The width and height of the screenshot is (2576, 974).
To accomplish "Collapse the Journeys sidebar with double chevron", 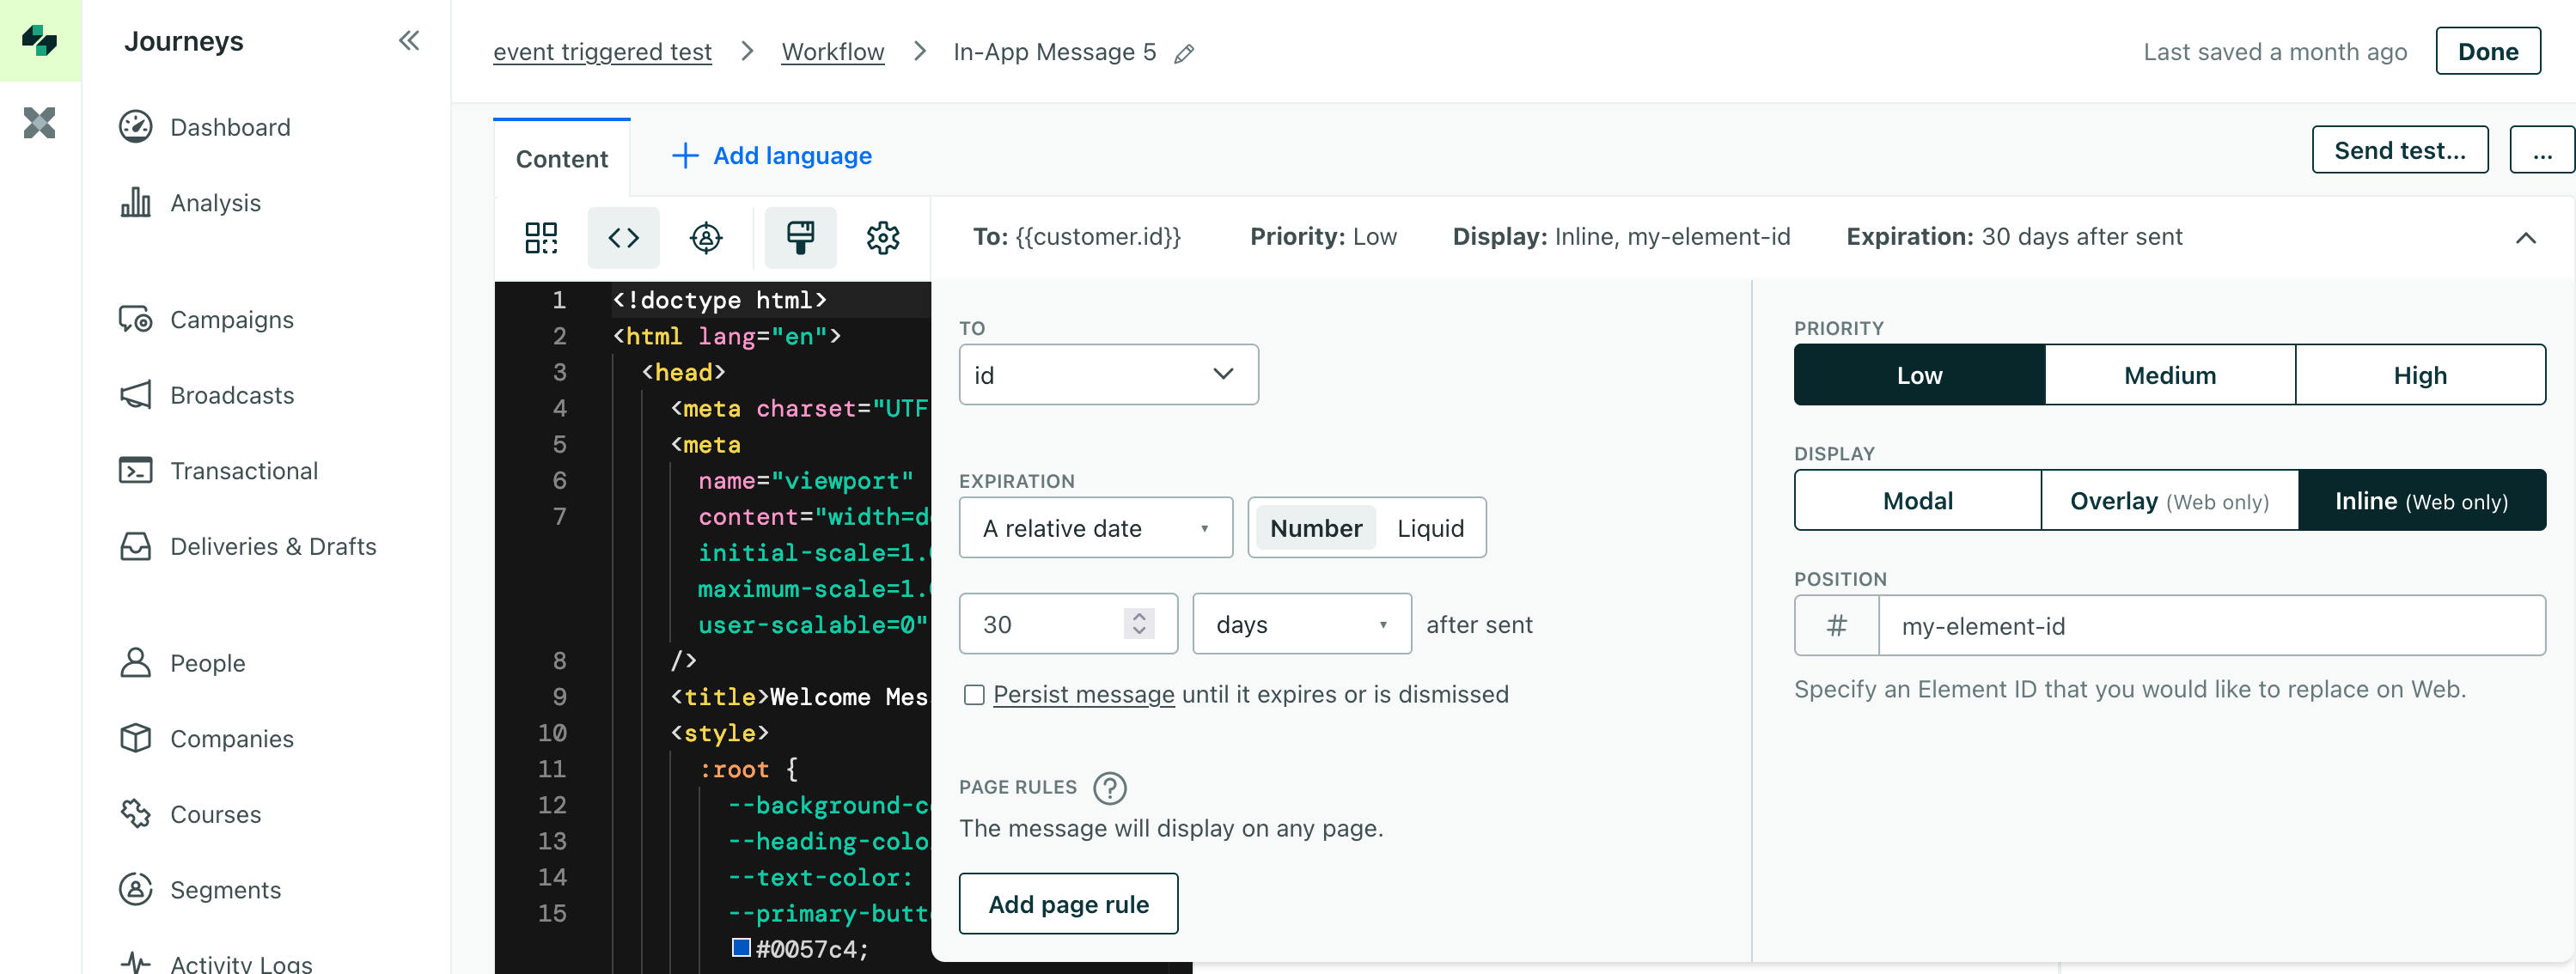I will (408, 41).
